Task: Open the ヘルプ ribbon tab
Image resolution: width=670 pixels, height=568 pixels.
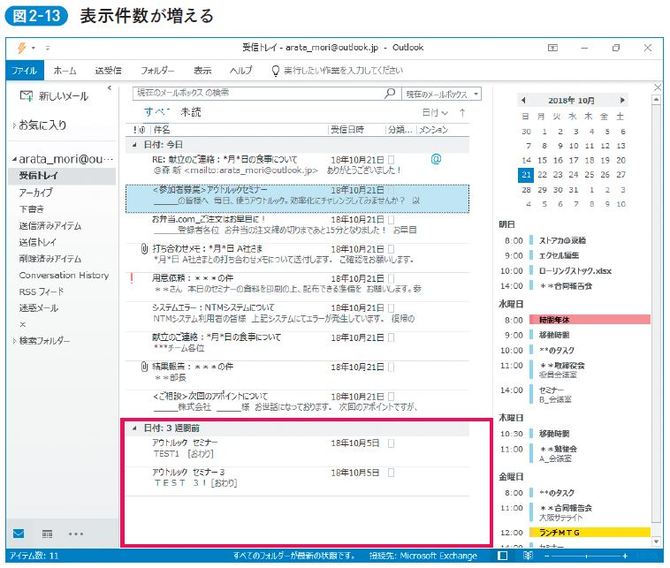Action: [x=241, y=71]
